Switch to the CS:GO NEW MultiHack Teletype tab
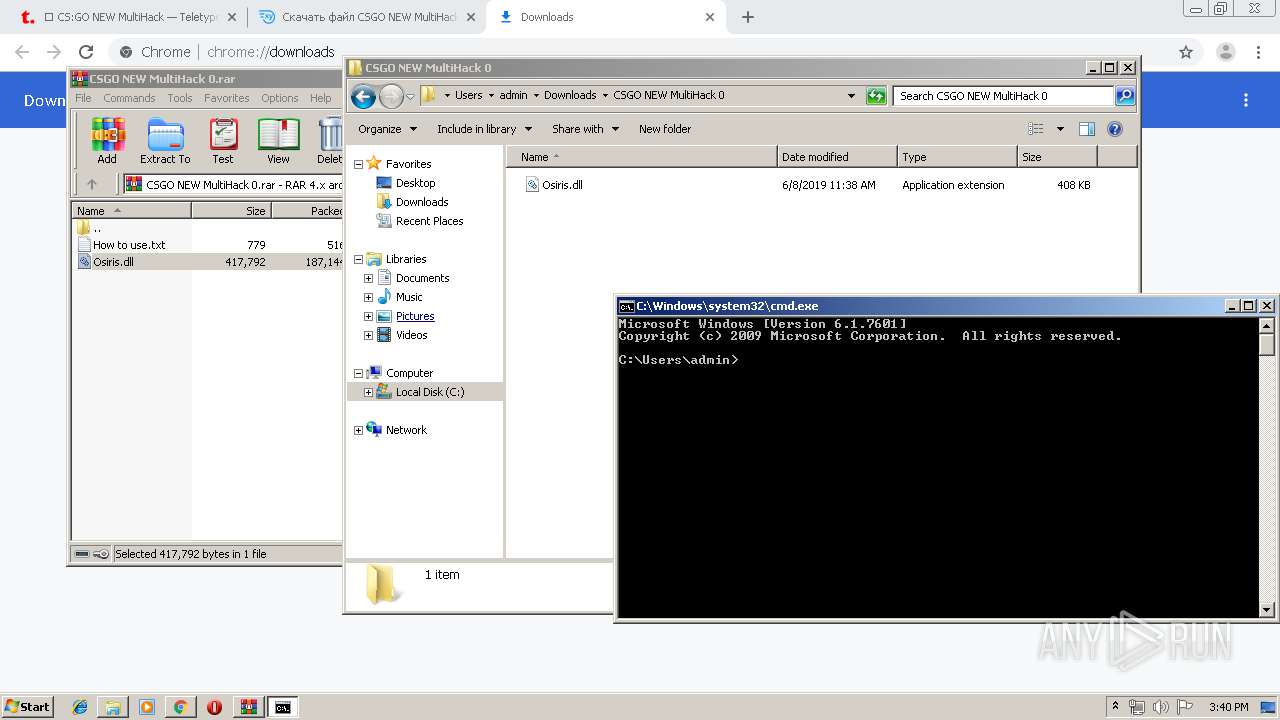This screenshot has width=1280, height=720. 130,17
